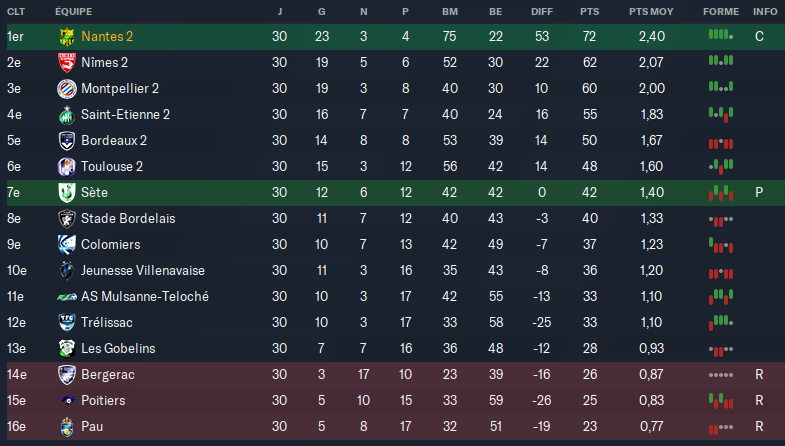
Task: Click the Bordeaux 2 club badge
Action: (x=66, y=140)
